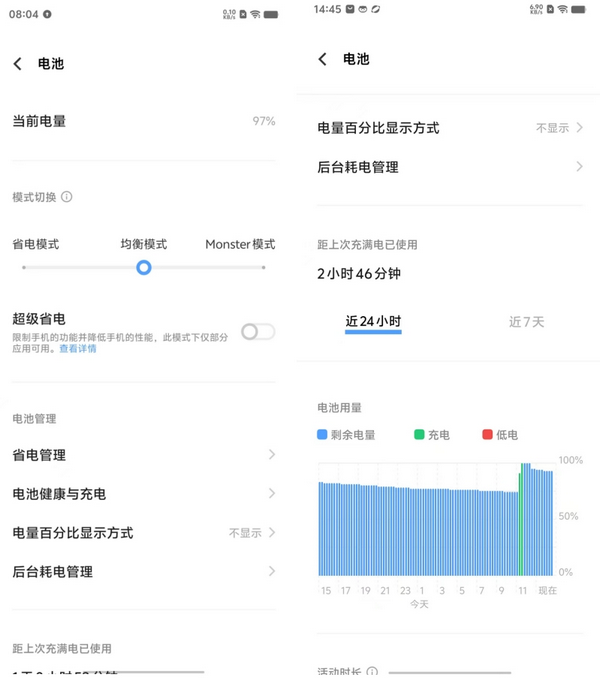The height and width of the screenshot is (678, 600).
Task: Tap the green charging bar in battery chart
Action: [520, 520]
